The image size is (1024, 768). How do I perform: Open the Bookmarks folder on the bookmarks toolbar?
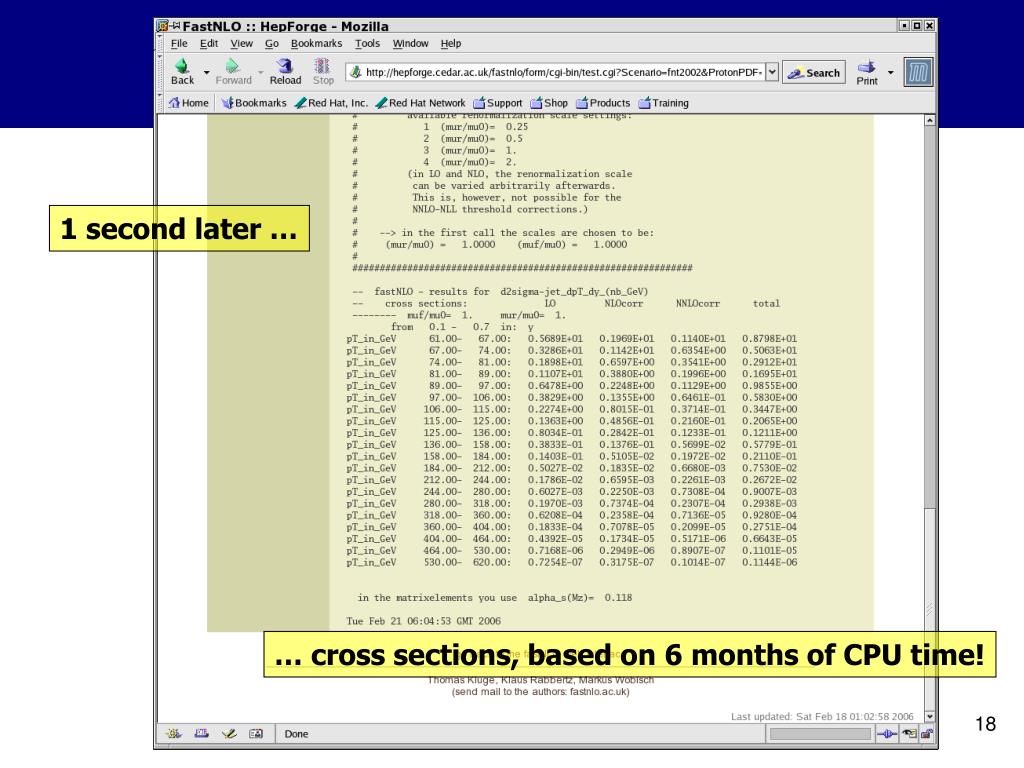click(254, 103)
